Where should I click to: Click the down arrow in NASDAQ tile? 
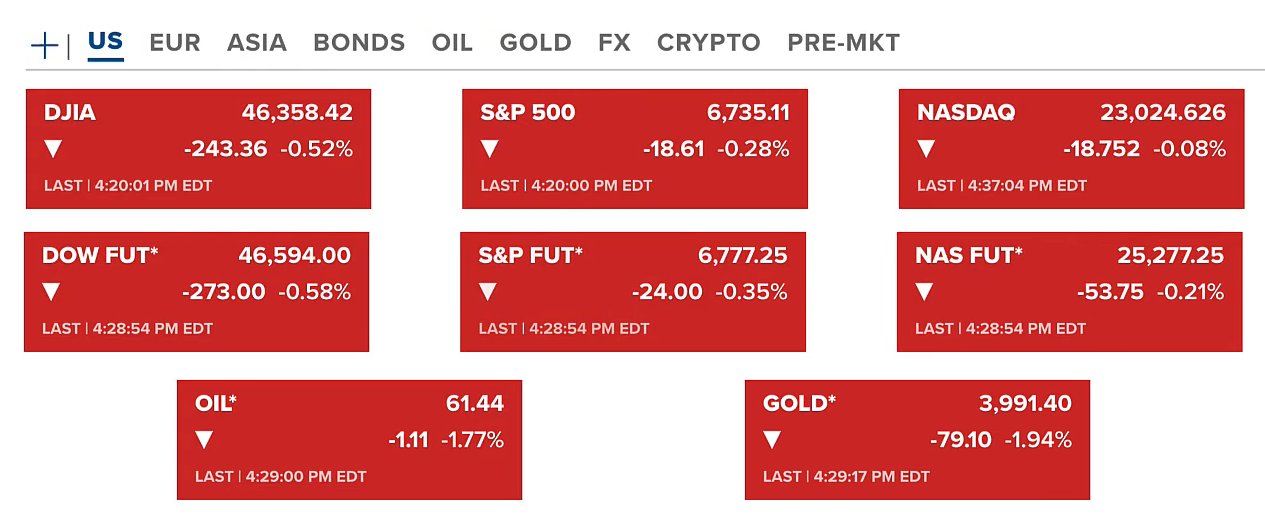926,149
